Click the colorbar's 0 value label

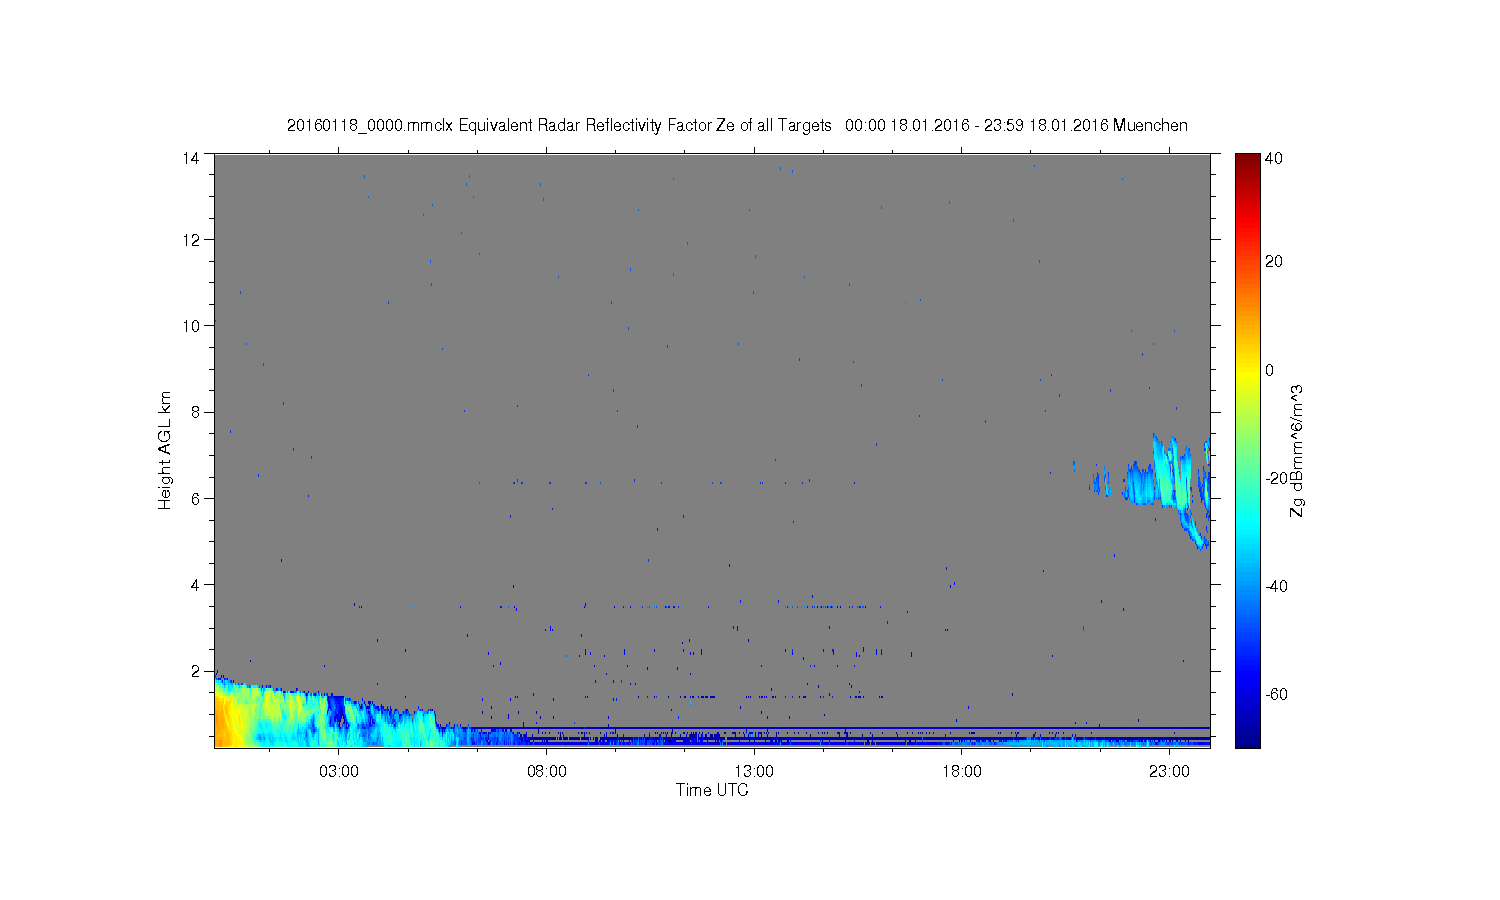coord(1270,370)
